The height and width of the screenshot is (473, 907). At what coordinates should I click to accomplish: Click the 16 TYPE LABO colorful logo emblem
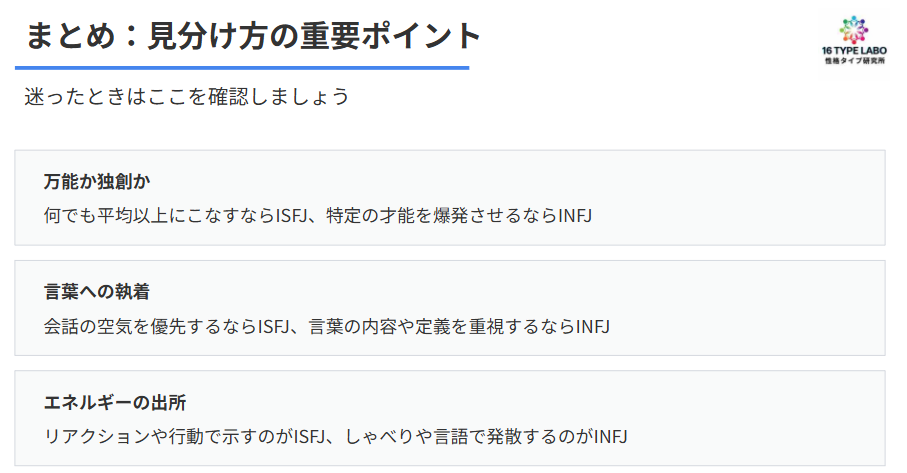pos(851,28)
